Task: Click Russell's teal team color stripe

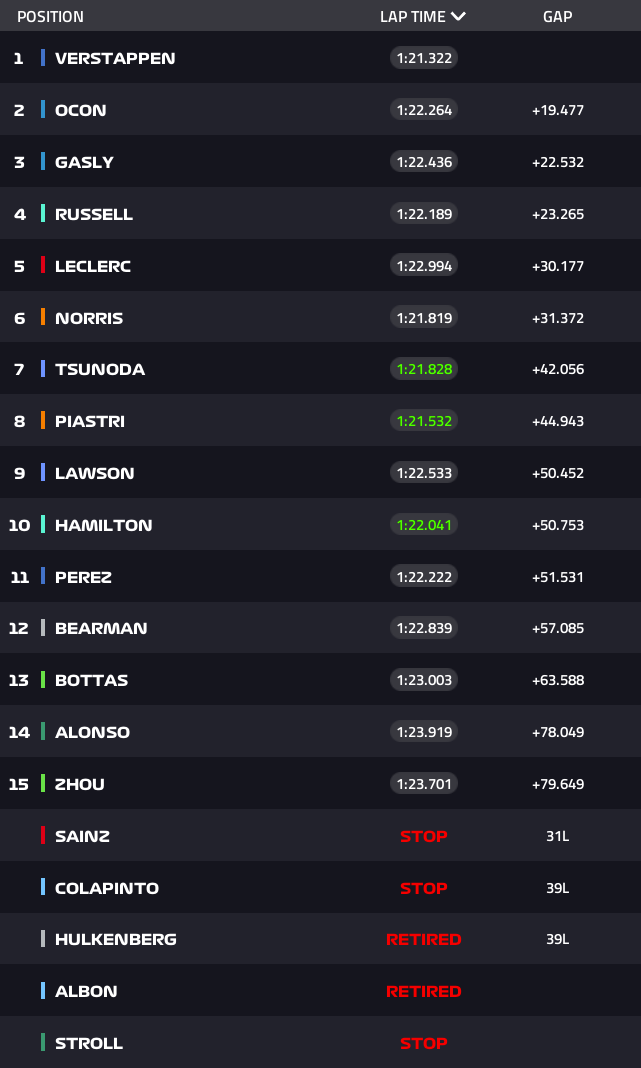Action: click(x=43, y=214)
